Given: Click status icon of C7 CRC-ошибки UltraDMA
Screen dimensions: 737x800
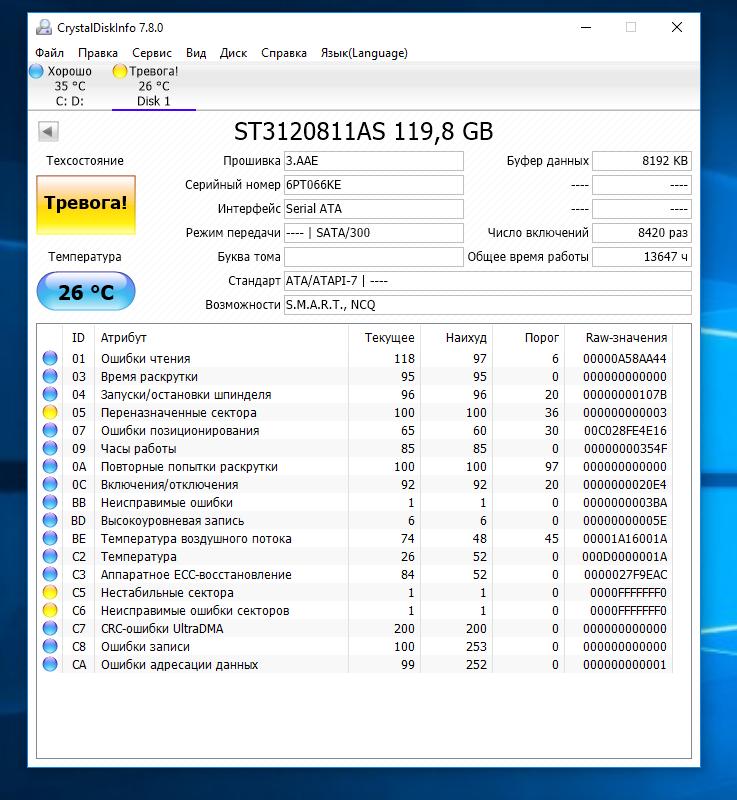Looking at the screenshot, I should tap(50, 628).
